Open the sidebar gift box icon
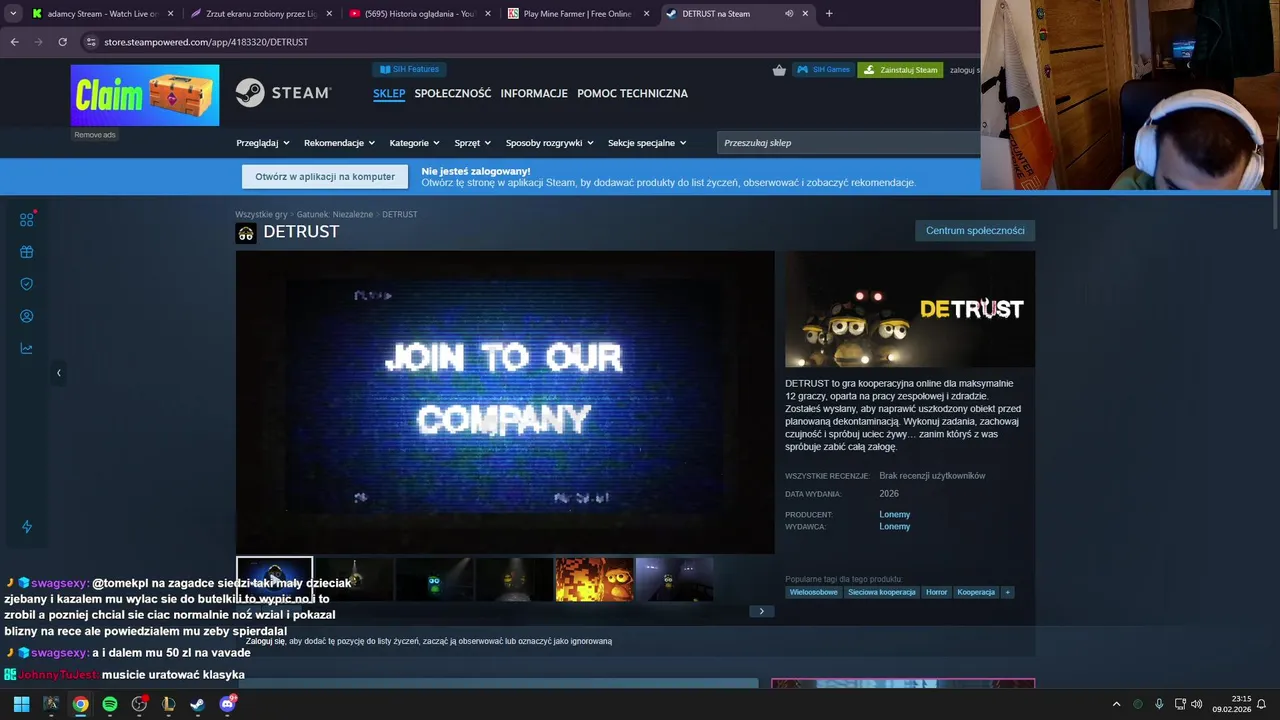This screenshot has width=1280, height=720. 27,252
